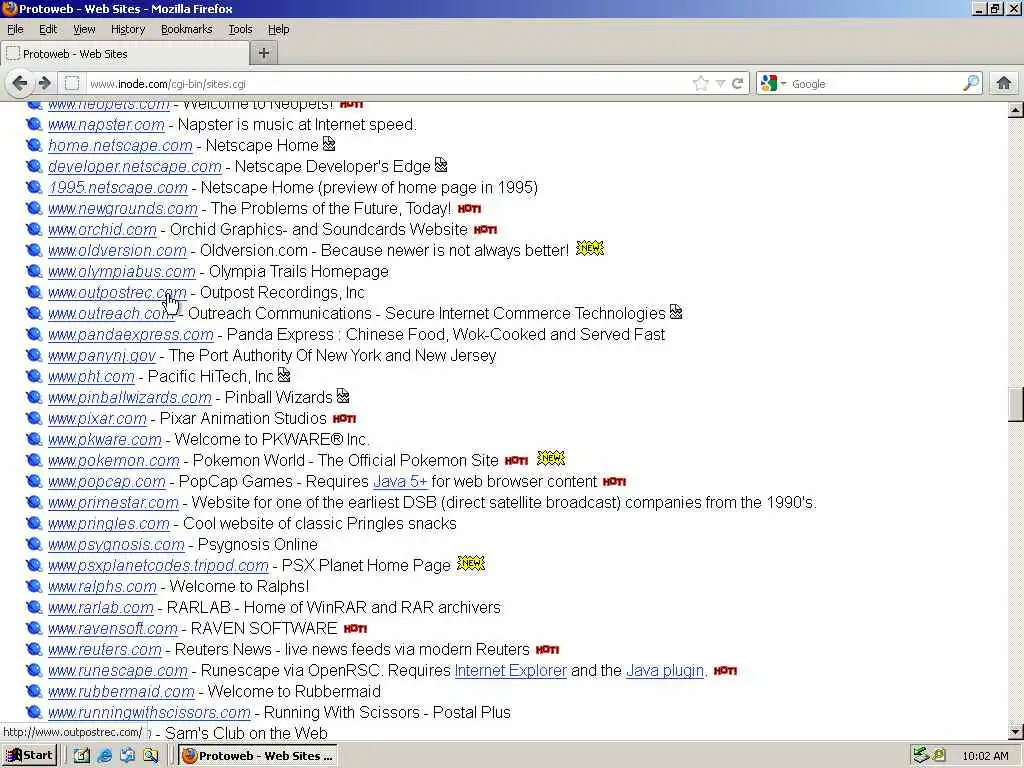Click the globe bullet beside www.napster.com
The width and height of the screenshot is (1024, 768).
click(34, 125)
